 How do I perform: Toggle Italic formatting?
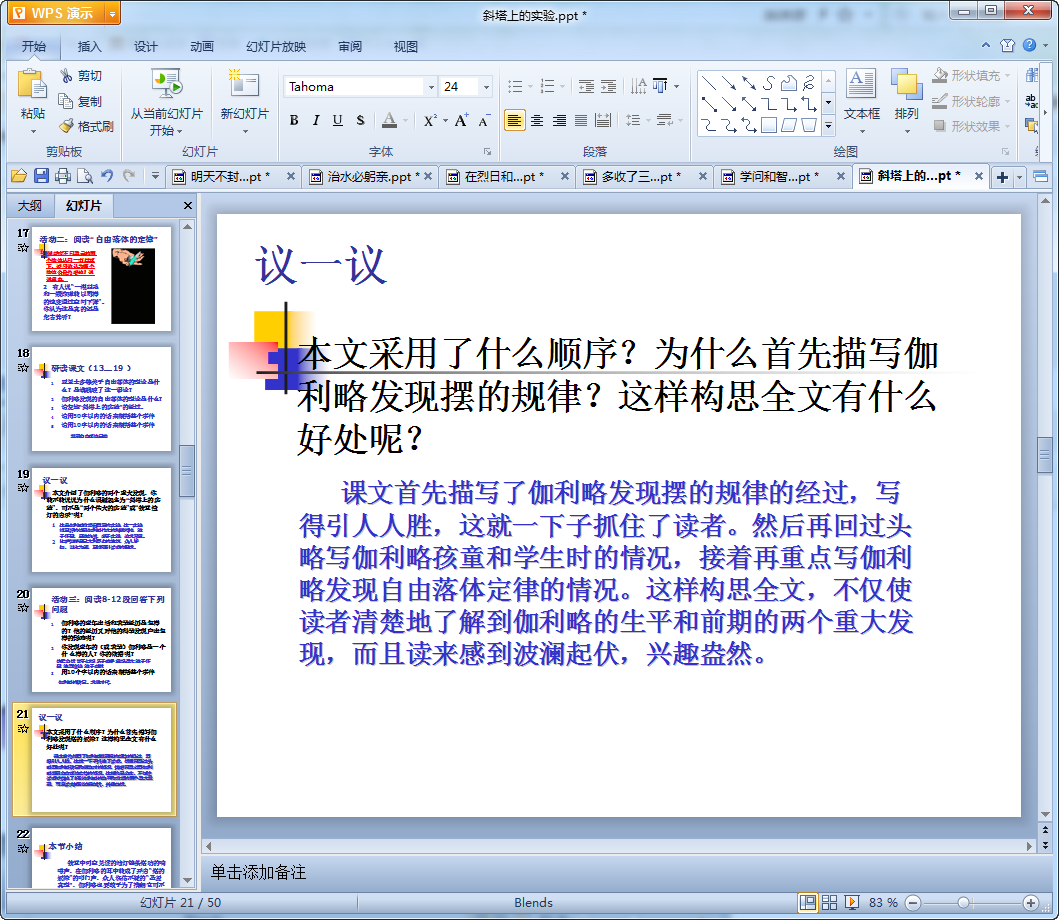click(x=315, y=120)
